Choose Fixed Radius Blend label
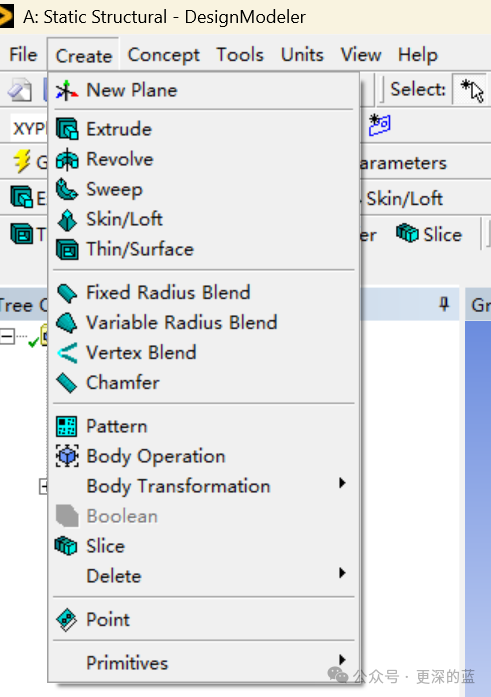 coord(168,292)
